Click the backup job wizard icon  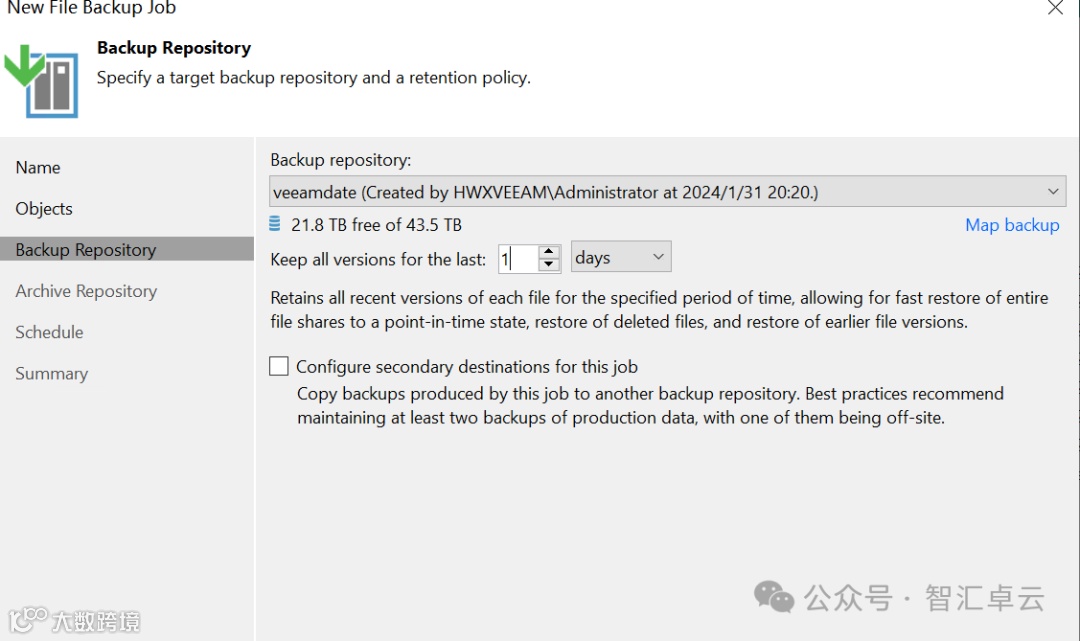pos(42,79)
